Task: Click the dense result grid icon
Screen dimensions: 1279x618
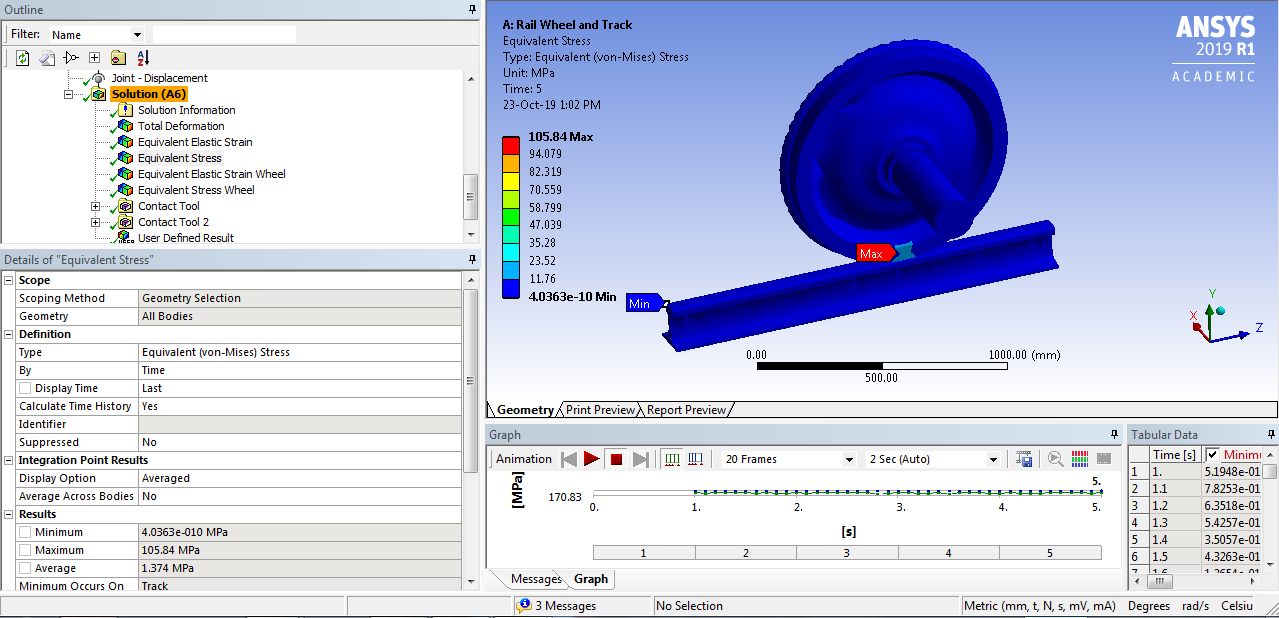Action: (x=1078, y=458)
